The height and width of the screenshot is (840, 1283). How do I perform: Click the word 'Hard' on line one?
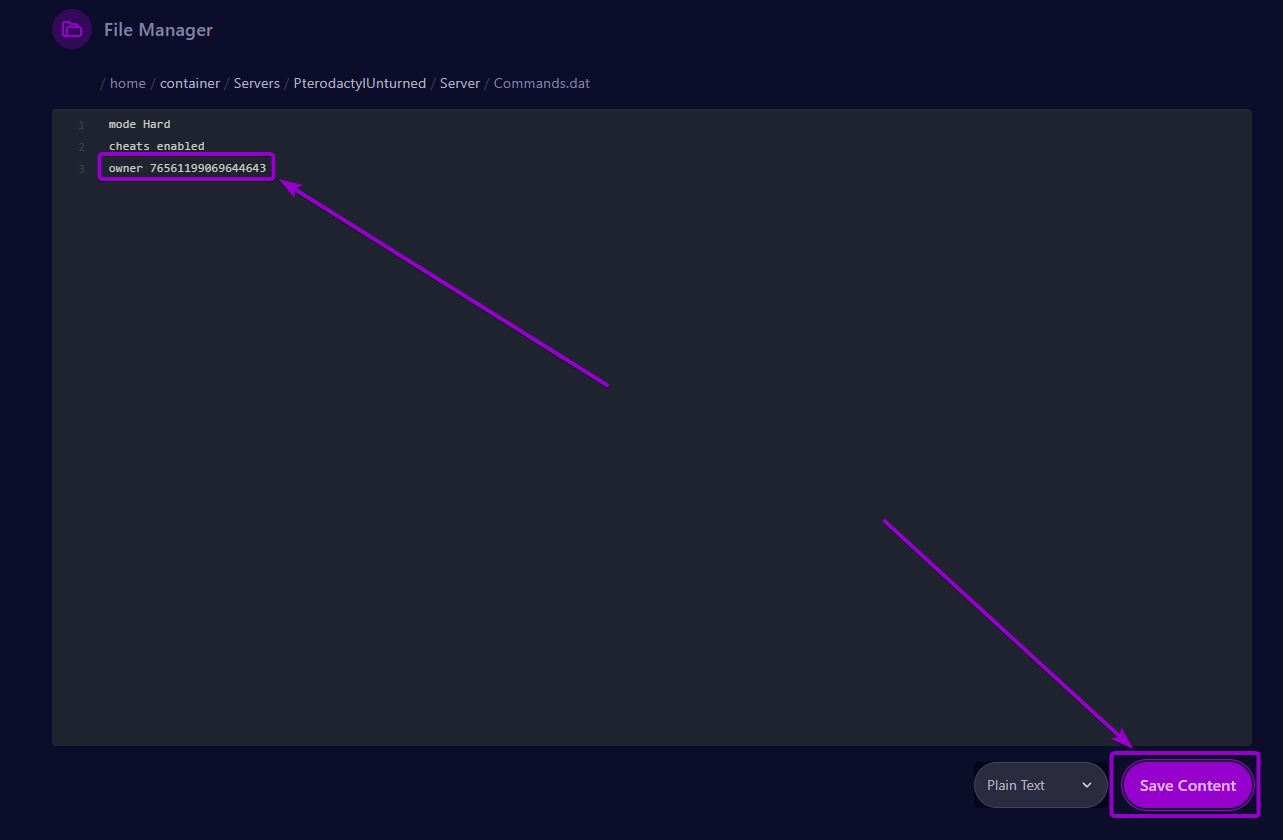(x=157, y=124)
